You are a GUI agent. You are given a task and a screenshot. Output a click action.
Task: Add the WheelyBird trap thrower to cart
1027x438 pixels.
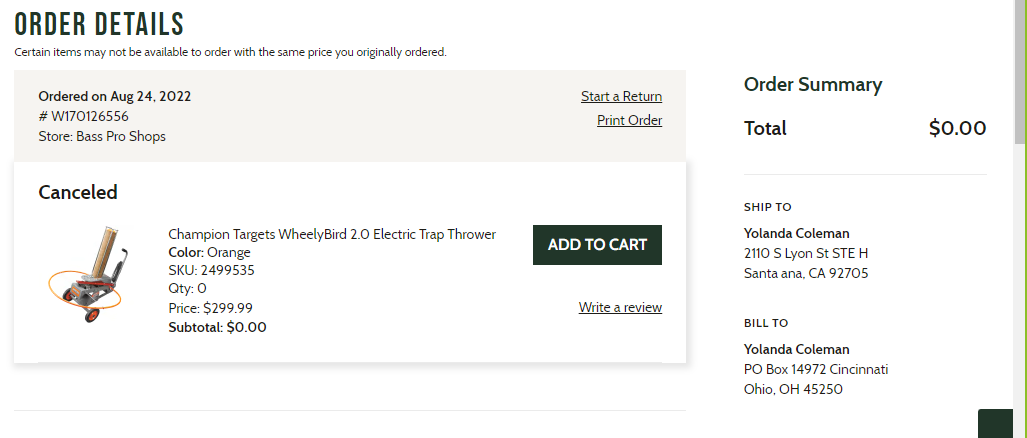pyautogui.click(x=597, y=245)
